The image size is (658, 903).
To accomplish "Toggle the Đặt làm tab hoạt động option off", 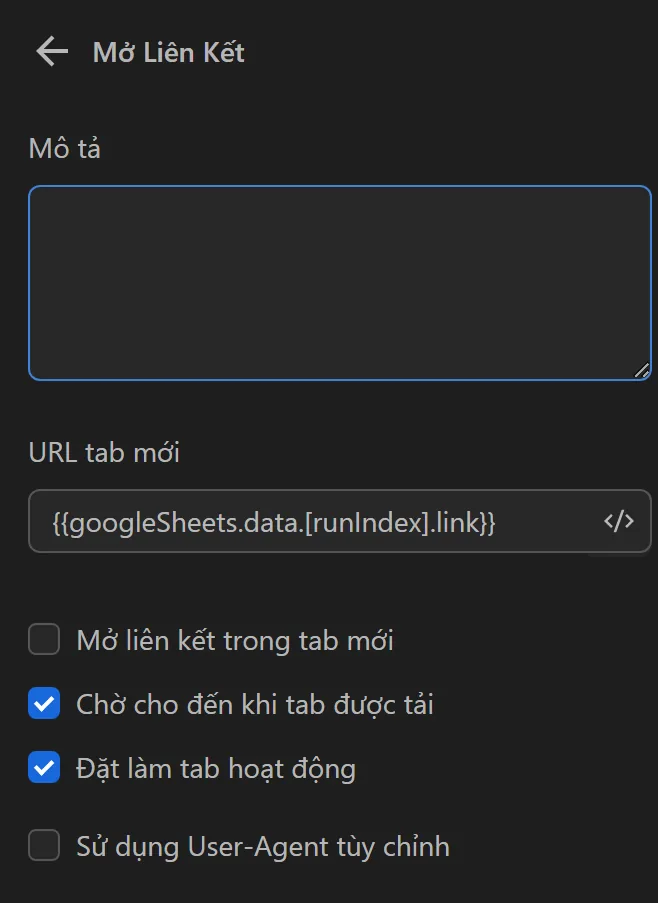I will (44, 766).
